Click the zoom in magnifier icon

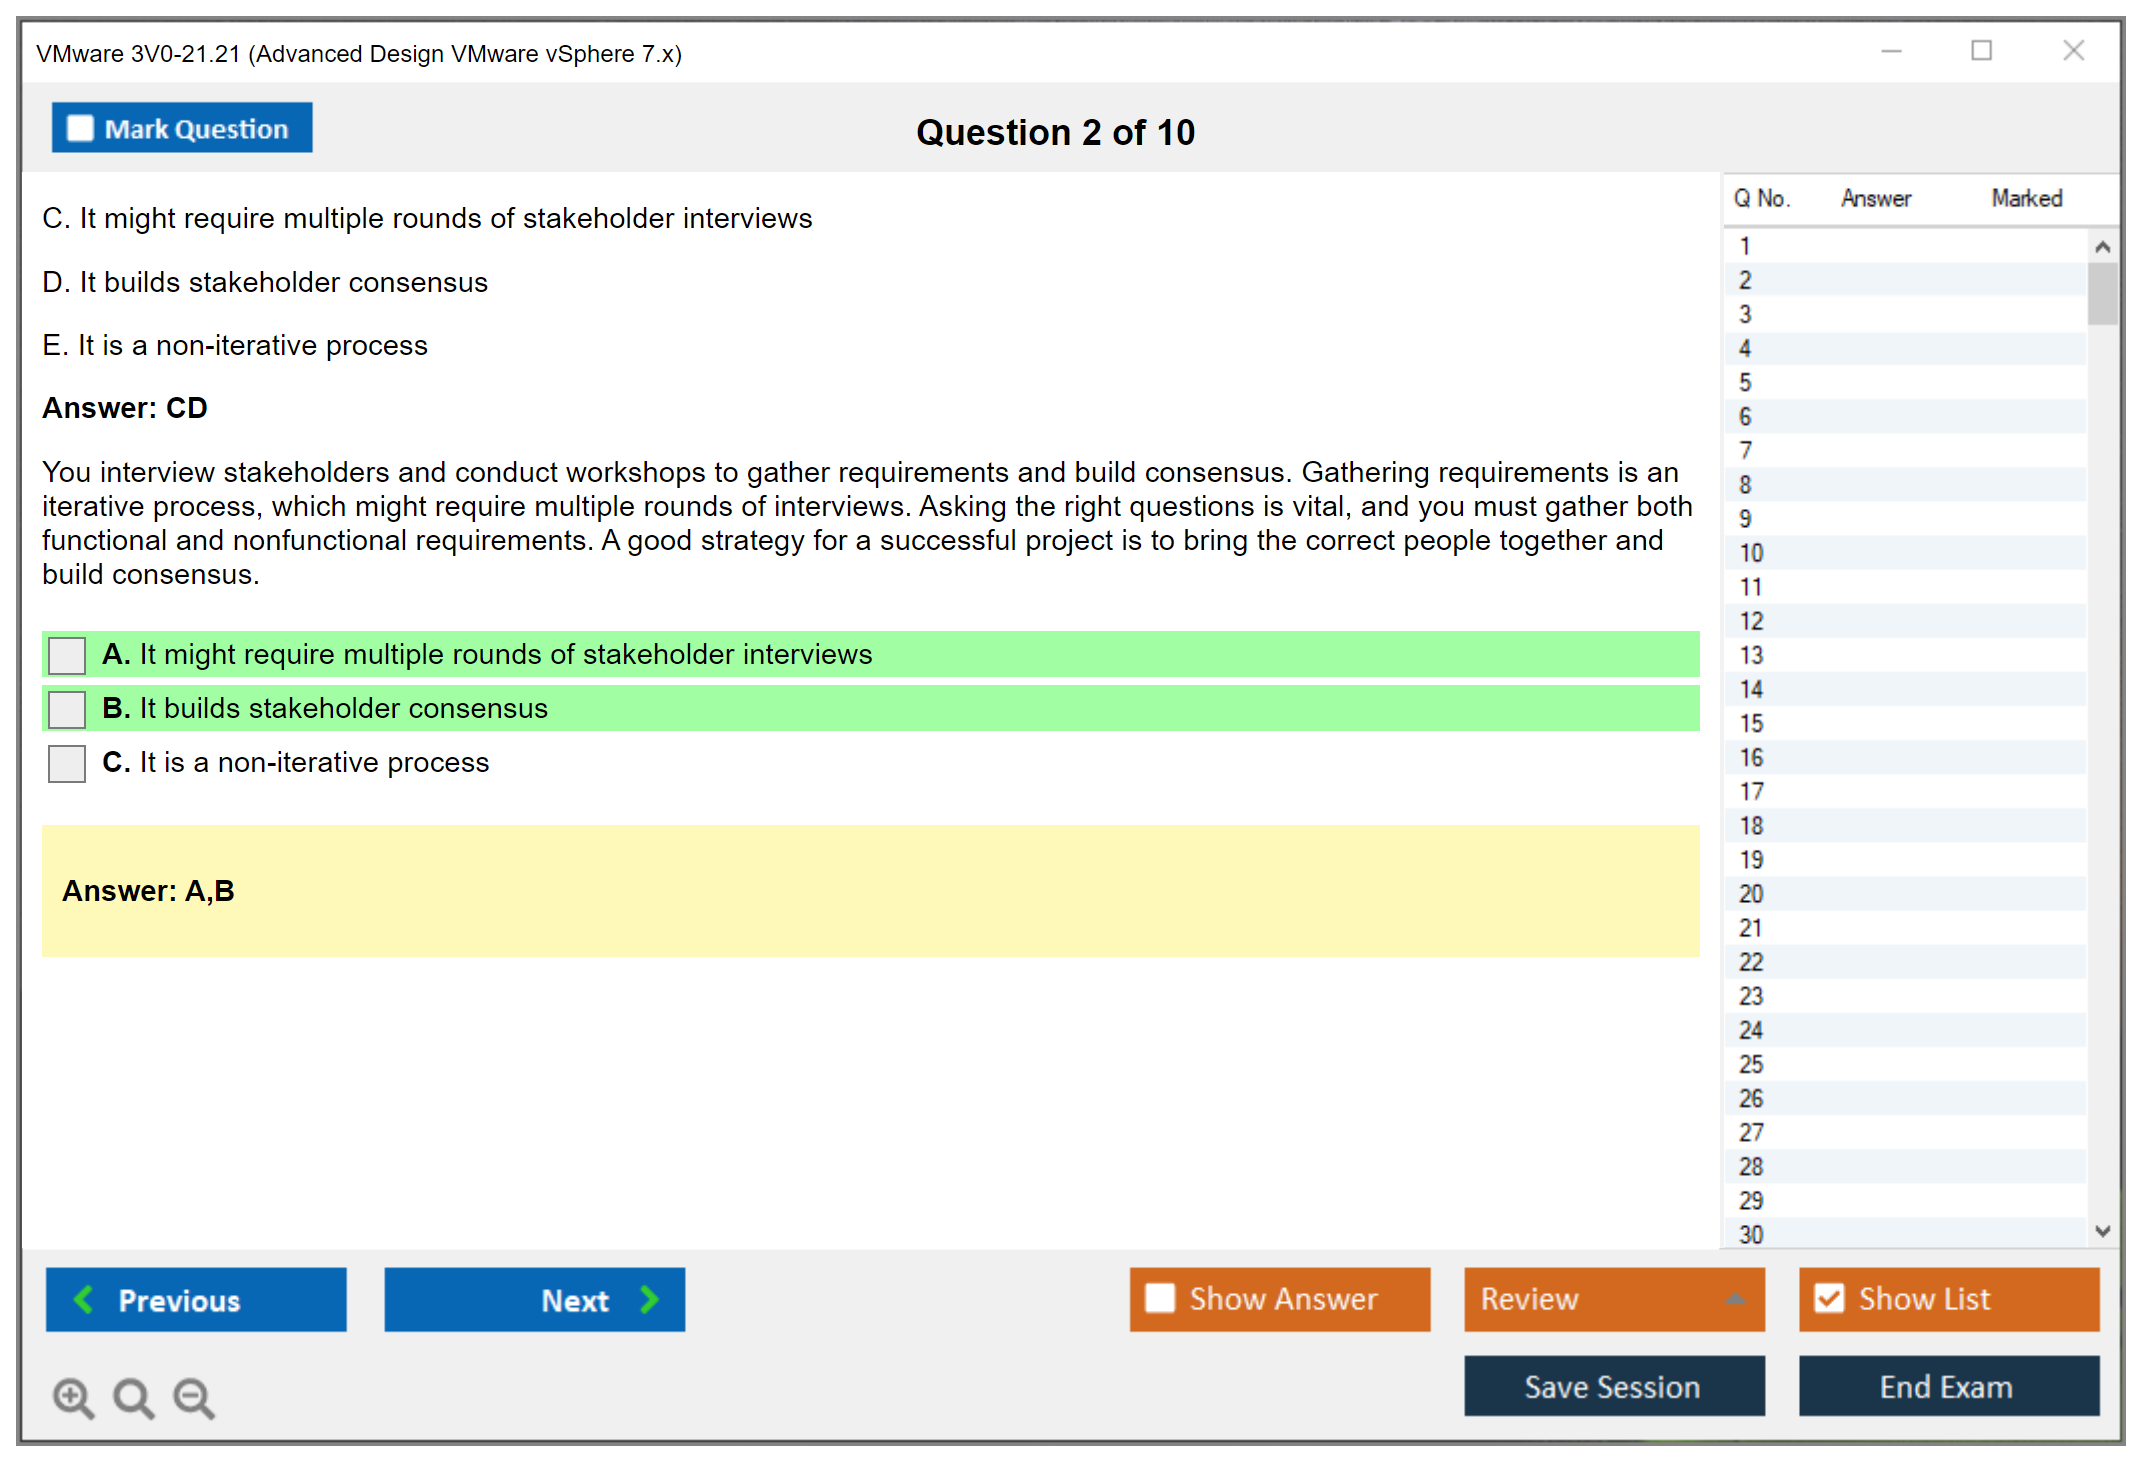(72, 1397)
